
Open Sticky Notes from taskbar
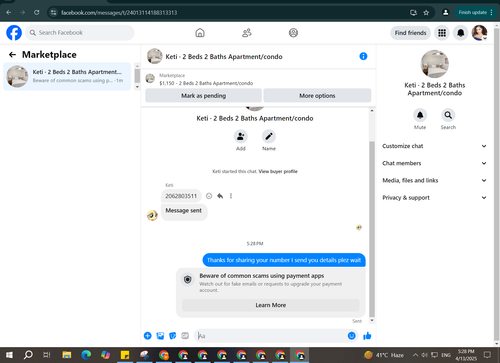125,355
